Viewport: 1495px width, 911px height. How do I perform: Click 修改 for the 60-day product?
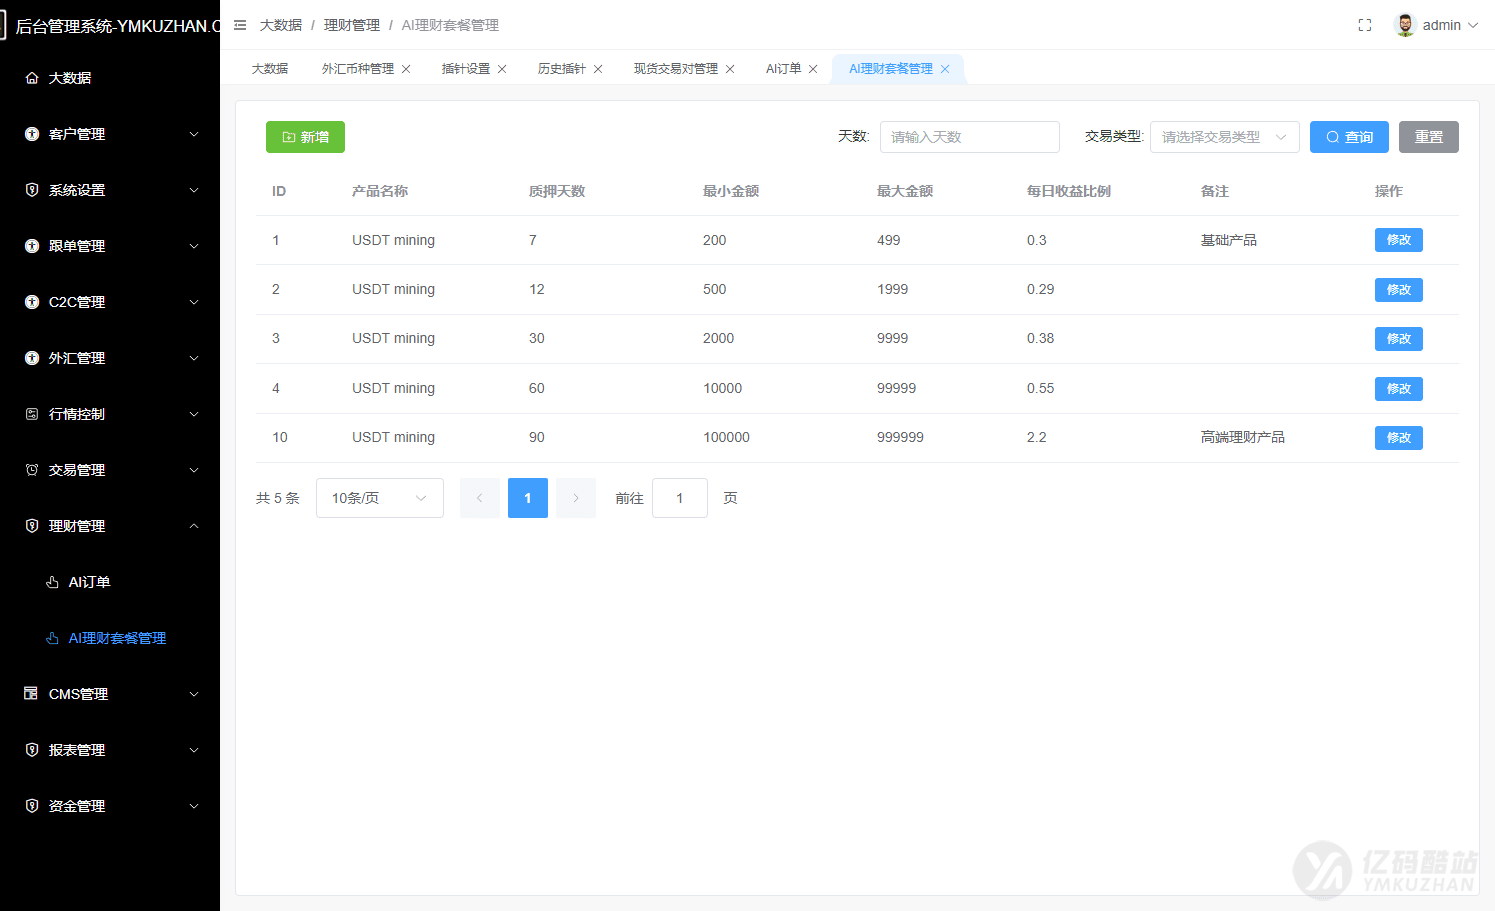click(1399, 389)
